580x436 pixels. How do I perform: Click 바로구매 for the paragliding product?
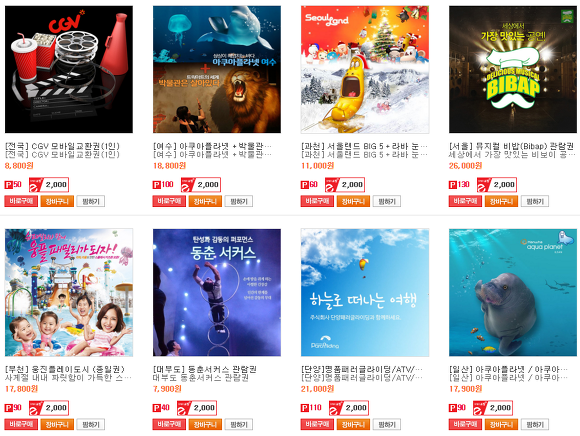317,424
